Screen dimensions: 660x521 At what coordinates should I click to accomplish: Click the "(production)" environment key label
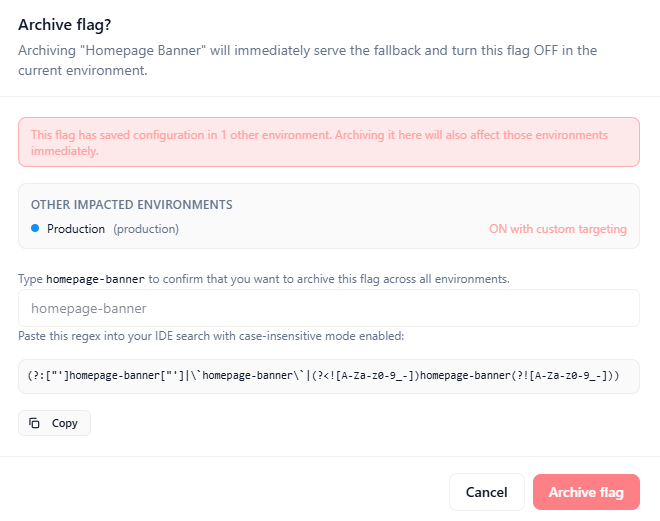coord(146,229)
